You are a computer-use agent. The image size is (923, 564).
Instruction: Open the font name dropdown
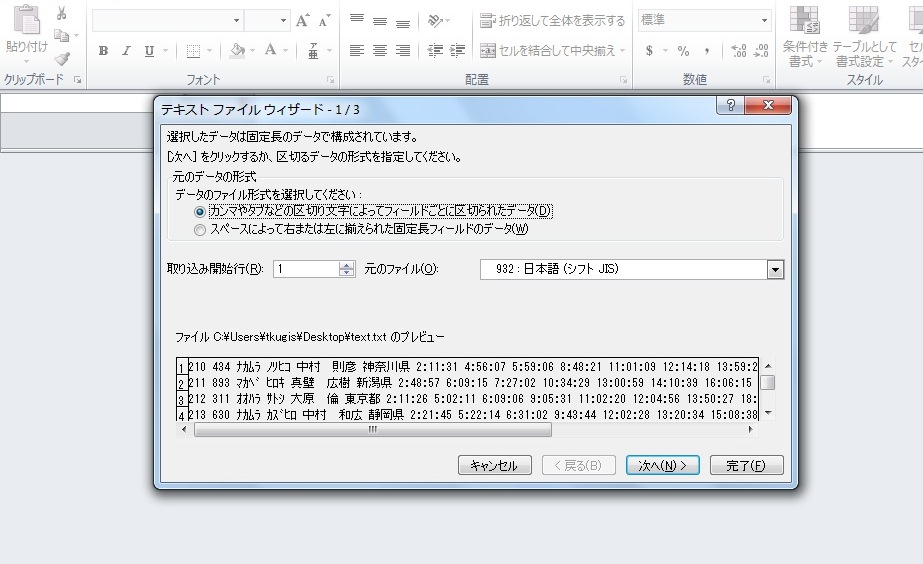(x=236, y=21)
